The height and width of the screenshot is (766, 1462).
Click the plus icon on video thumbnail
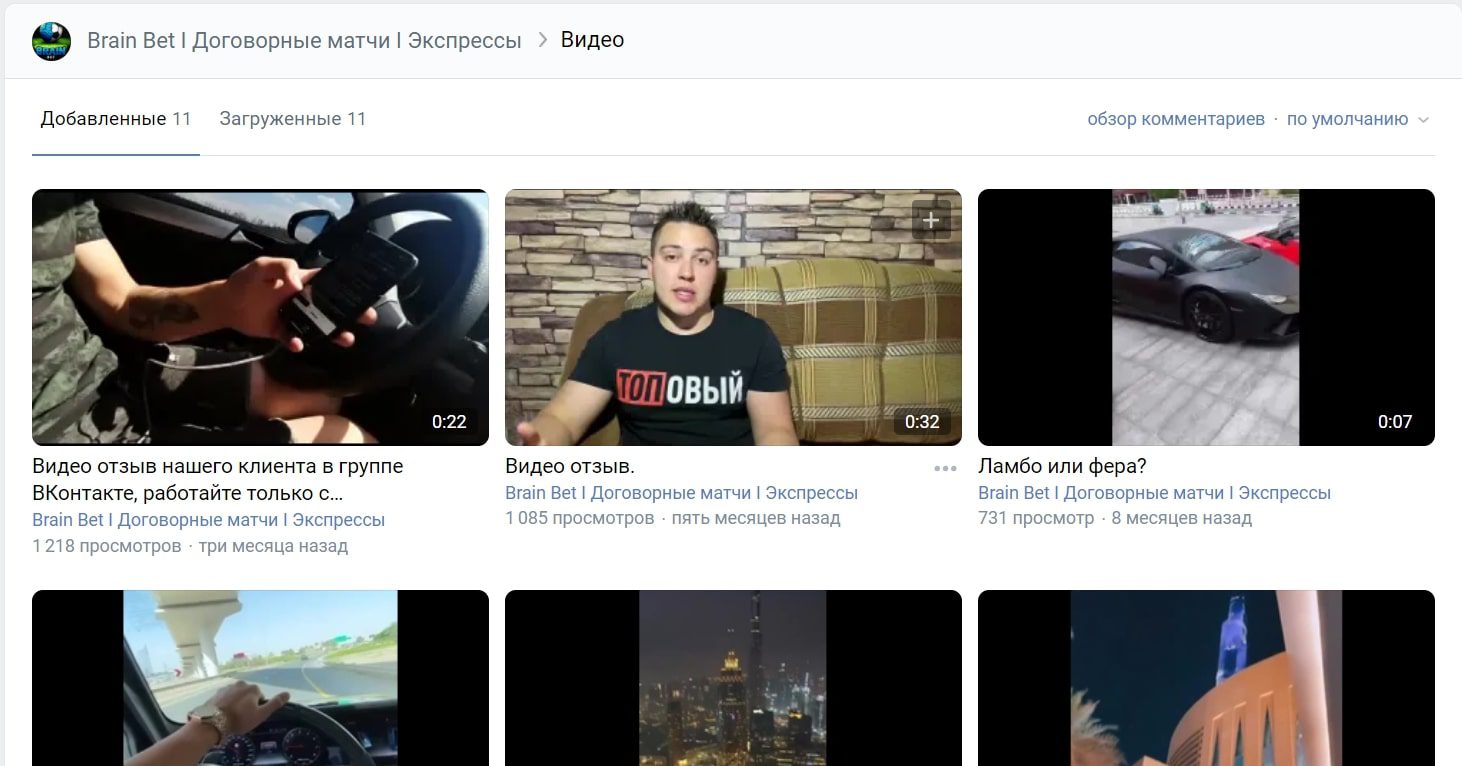[x=931, y=220]
